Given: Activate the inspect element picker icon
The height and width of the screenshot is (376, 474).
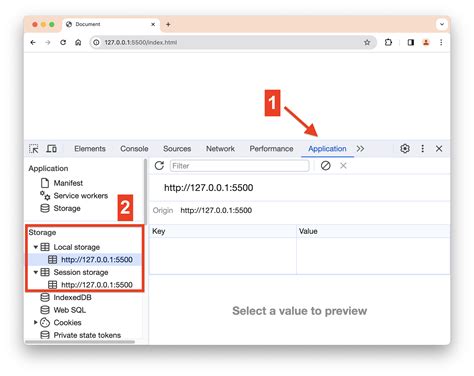Looking at the screenshot, I should (x=34, y=149).
